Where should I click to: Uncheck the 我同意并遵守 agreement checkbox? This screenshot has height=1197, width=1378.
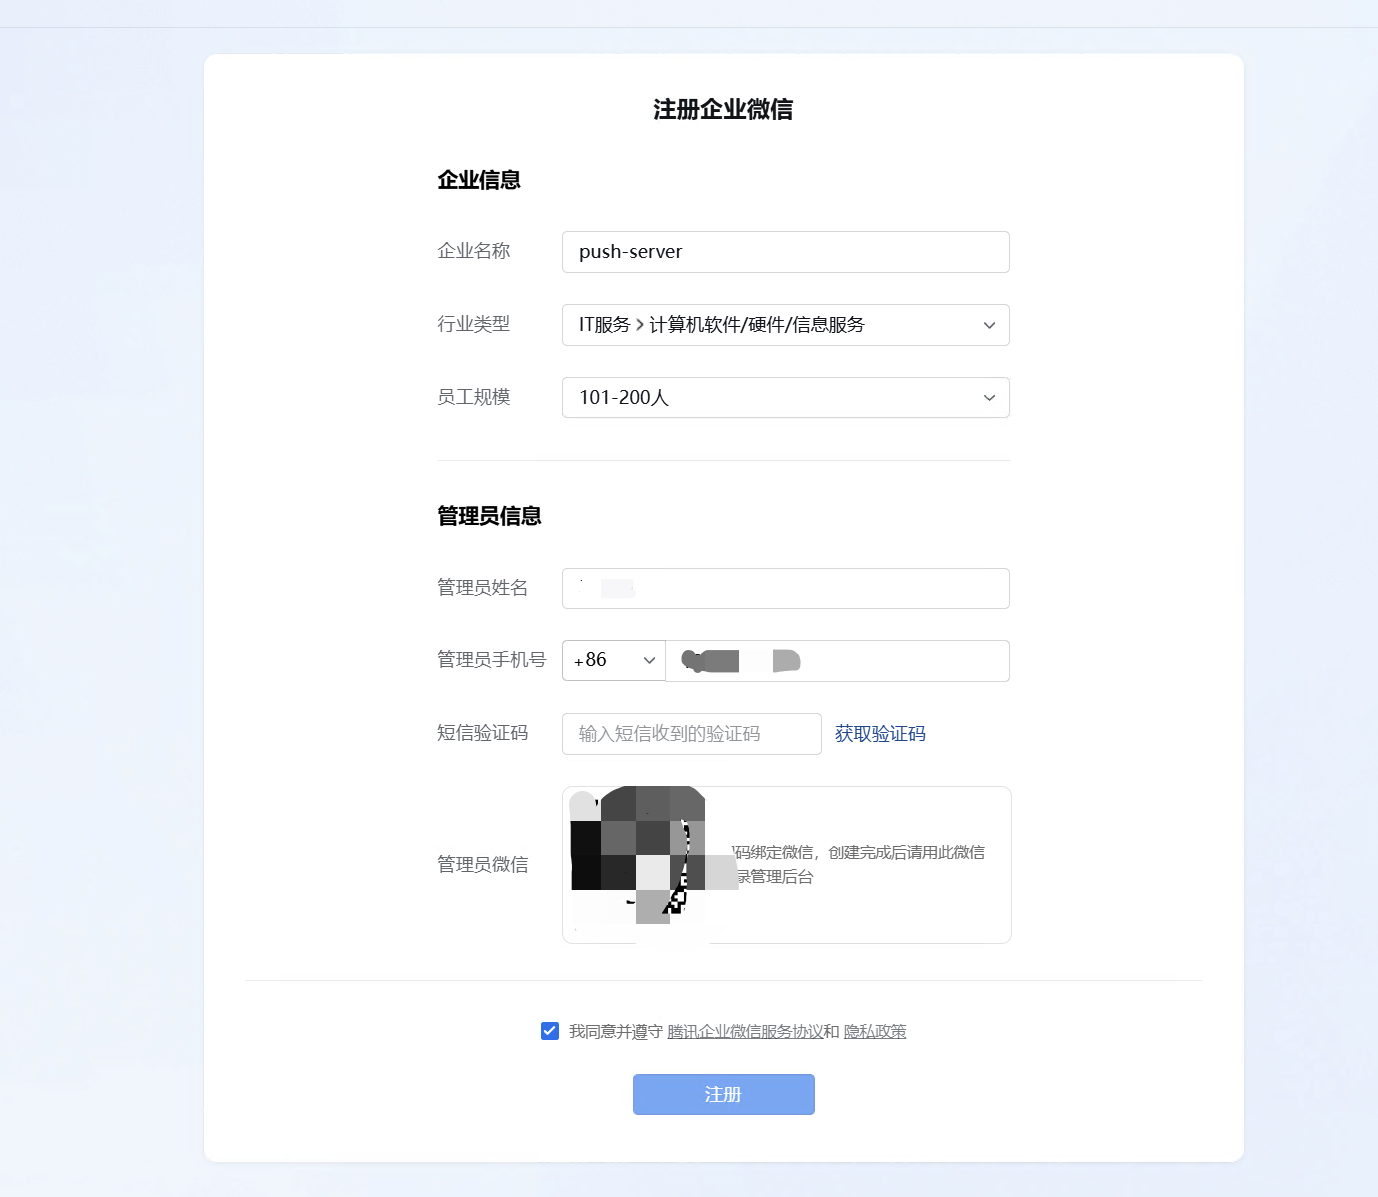[550, 1031]
